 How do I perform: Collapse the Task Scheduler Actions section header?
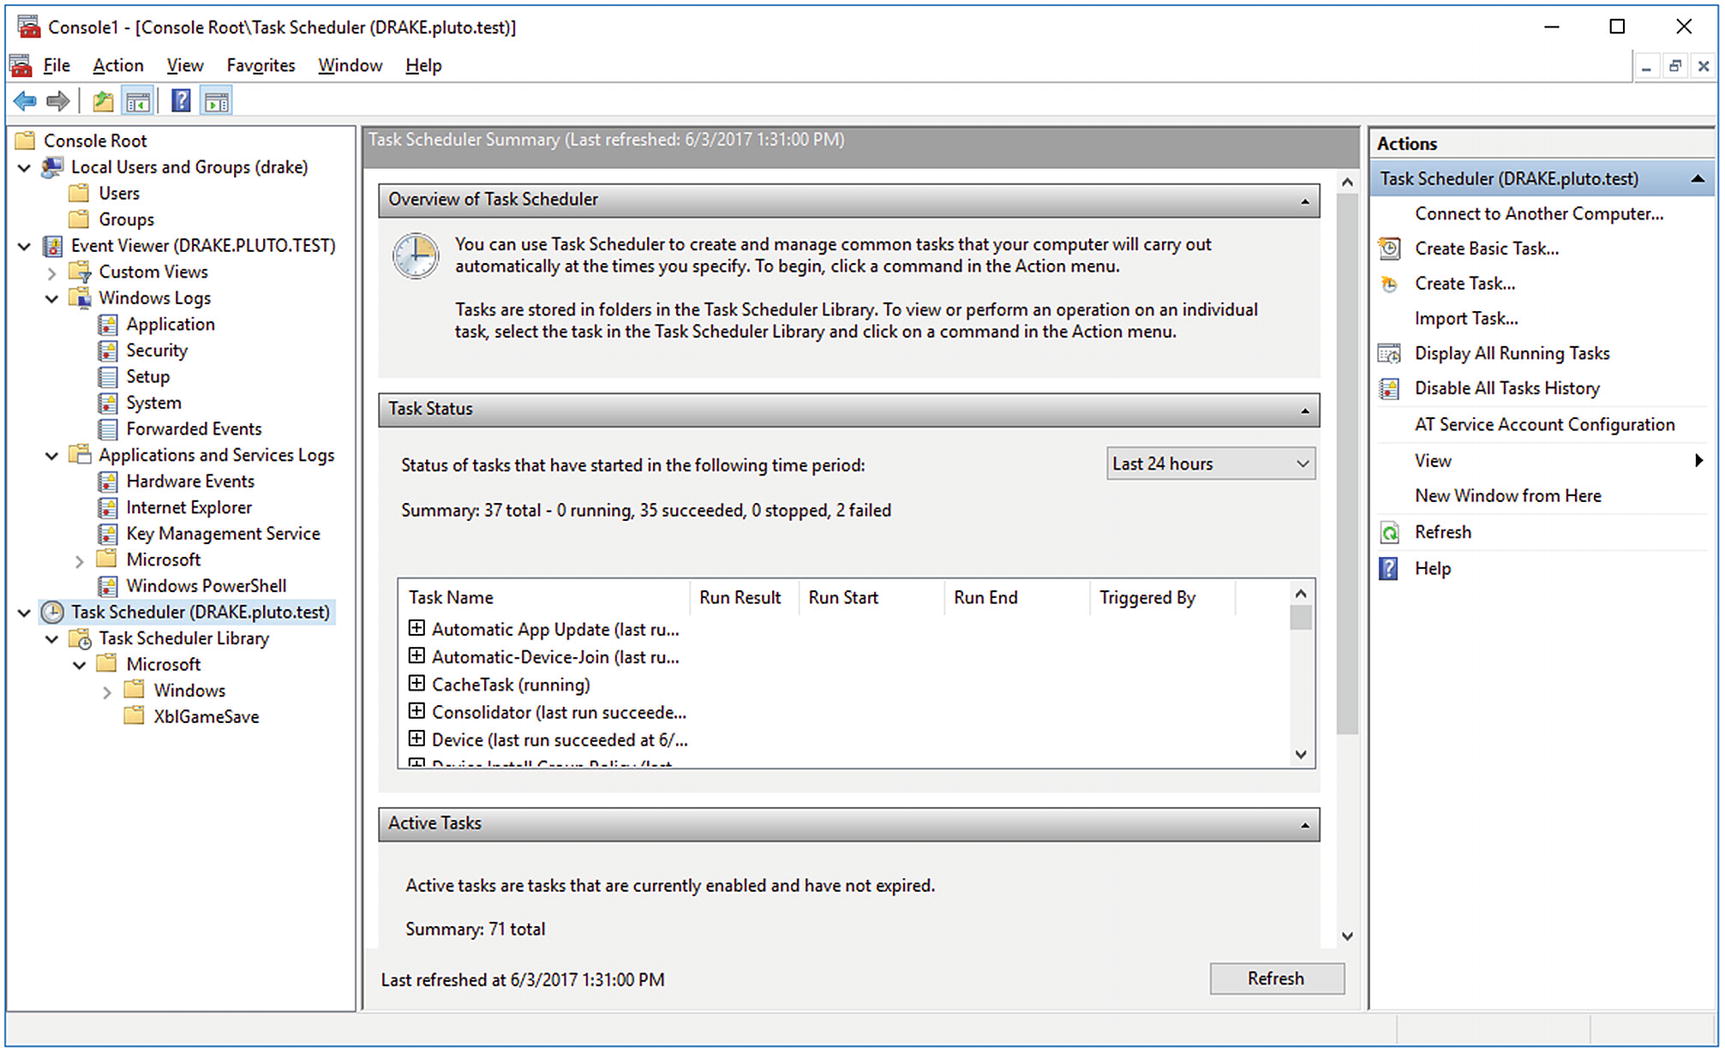pyautogui.click(x=1697, y=179)
